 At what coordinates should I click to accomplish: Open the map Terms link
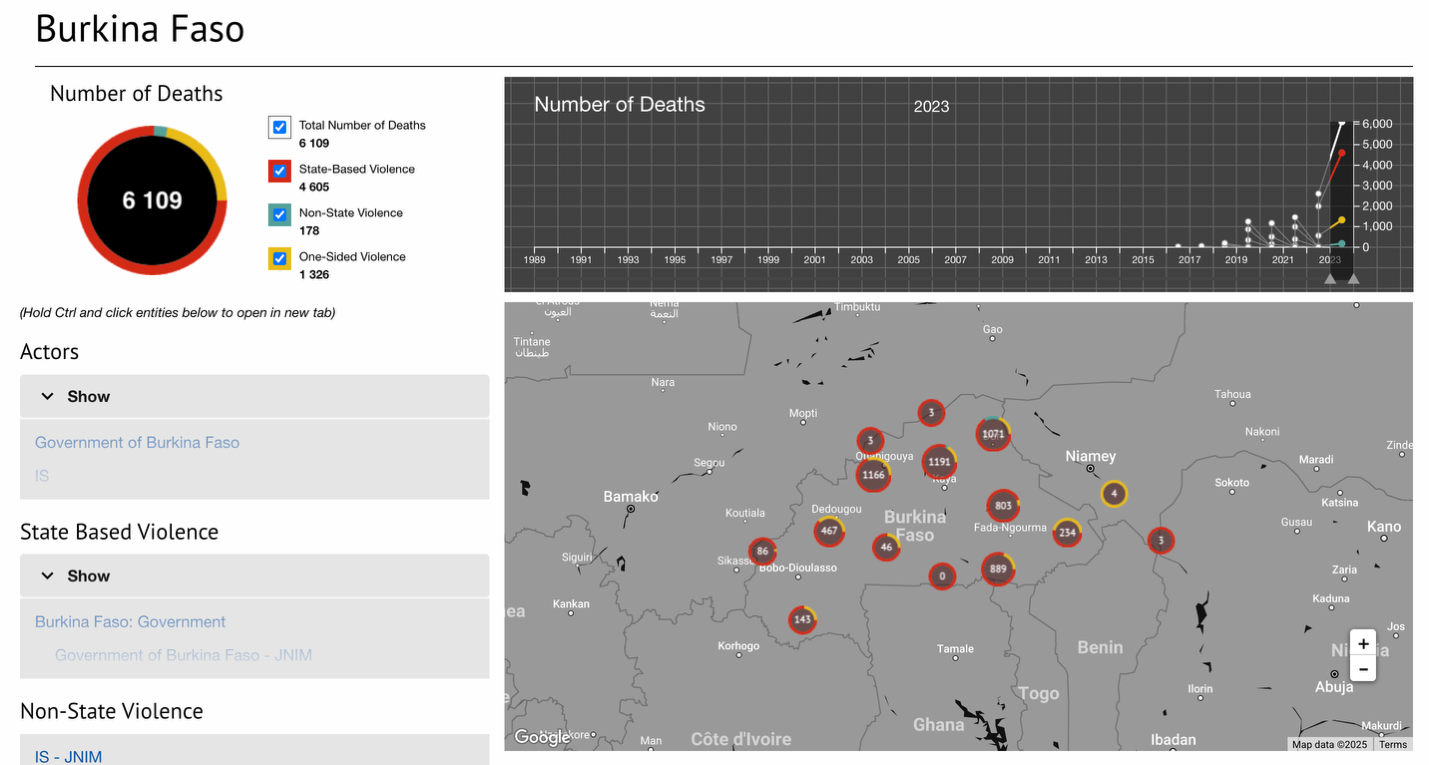point(1393,744)
